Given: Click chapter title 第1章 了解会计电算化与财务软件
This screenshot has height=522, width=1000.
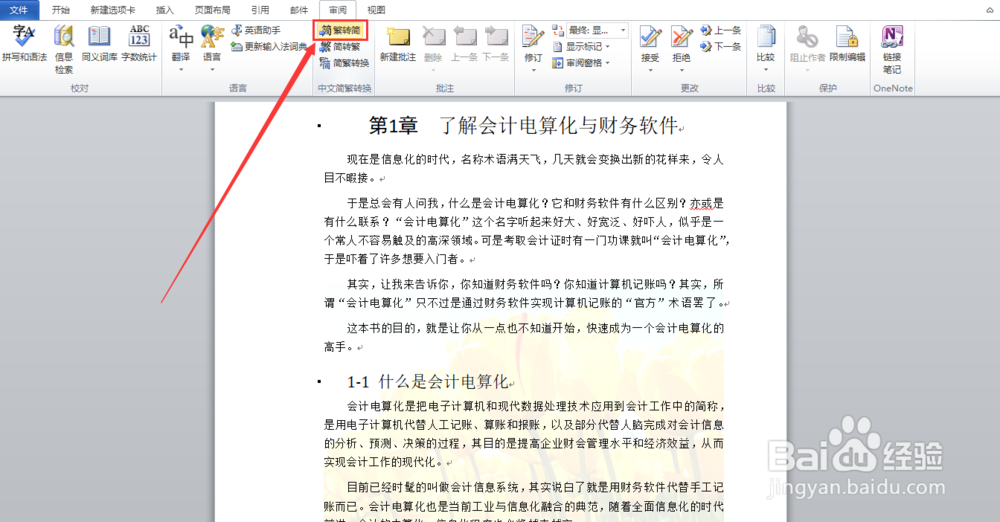Looking at the screenshot, I should (524, 126).
